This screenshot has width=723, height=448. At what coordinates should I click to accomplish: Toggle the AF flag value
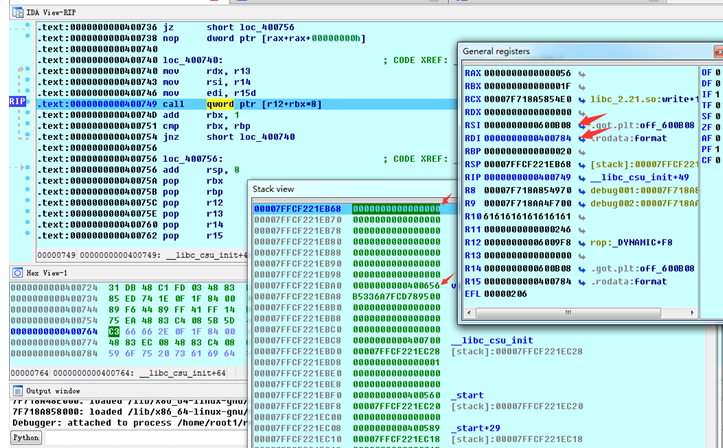click(717, 138)
